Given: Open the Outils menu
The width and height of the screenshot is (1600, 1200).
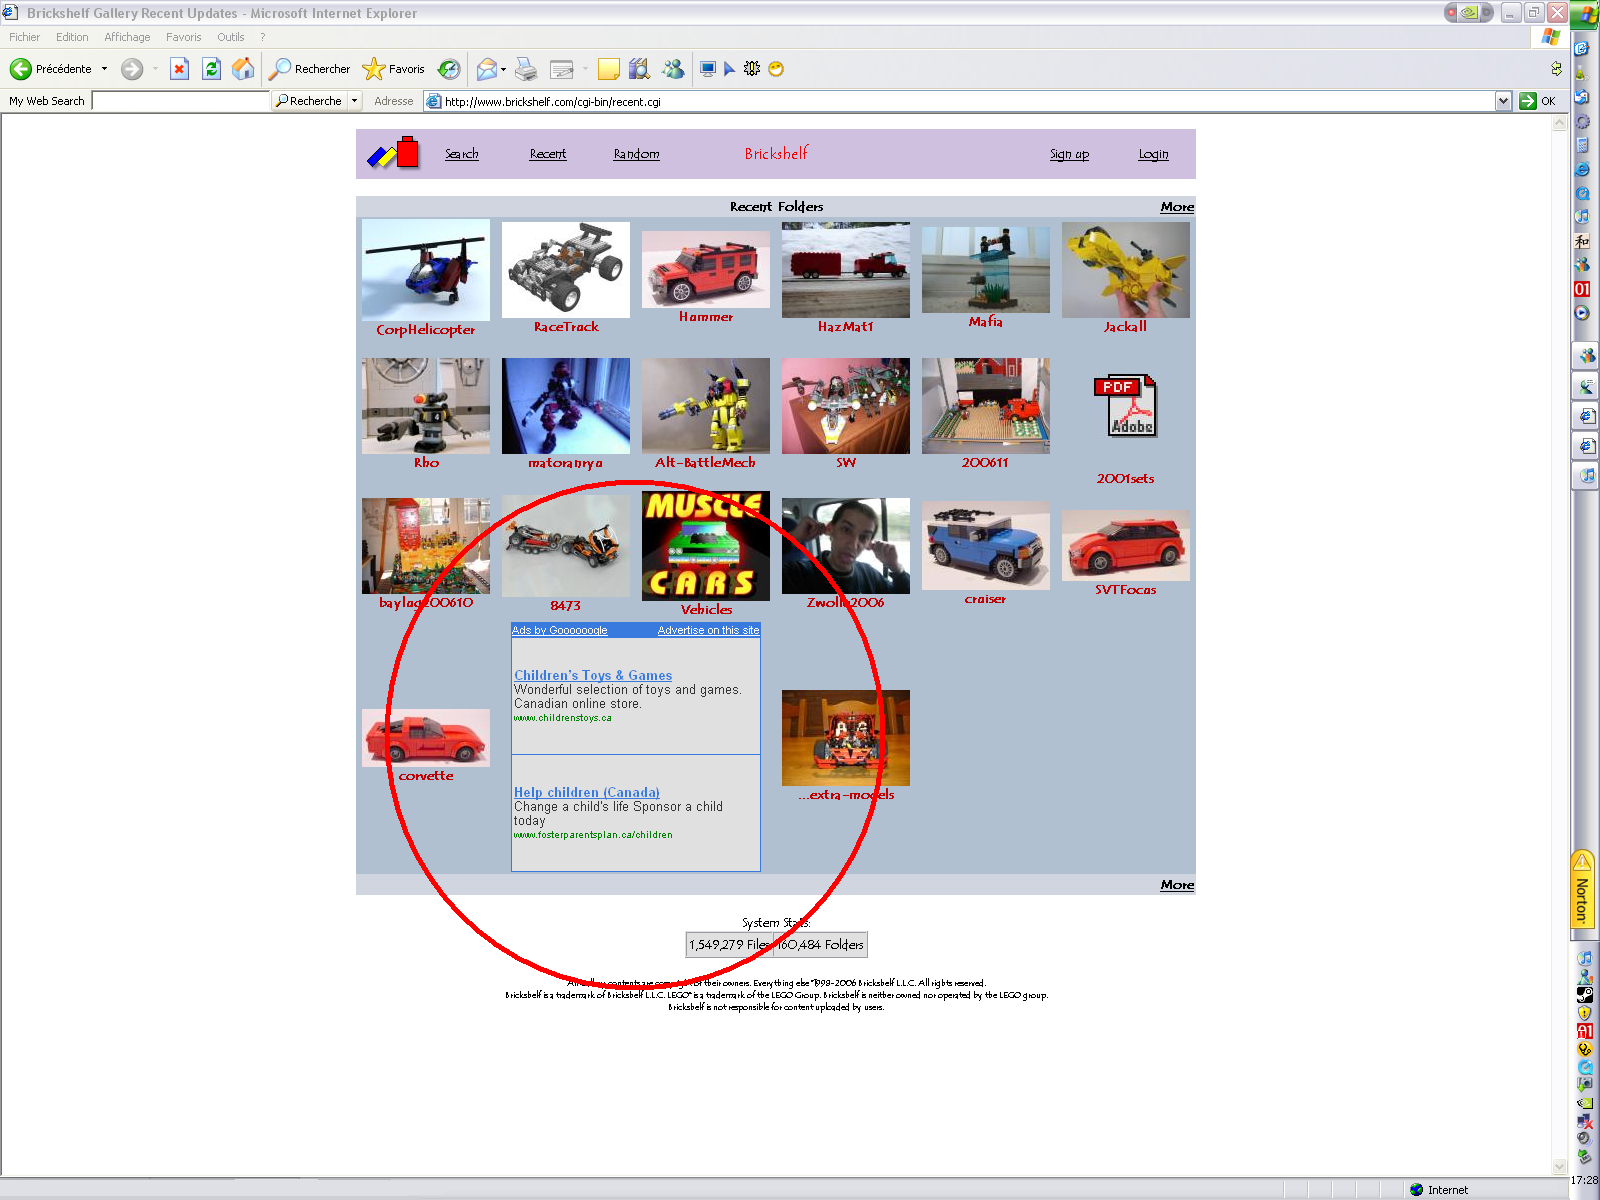Looking at the screenshot, I should [231, 37].
